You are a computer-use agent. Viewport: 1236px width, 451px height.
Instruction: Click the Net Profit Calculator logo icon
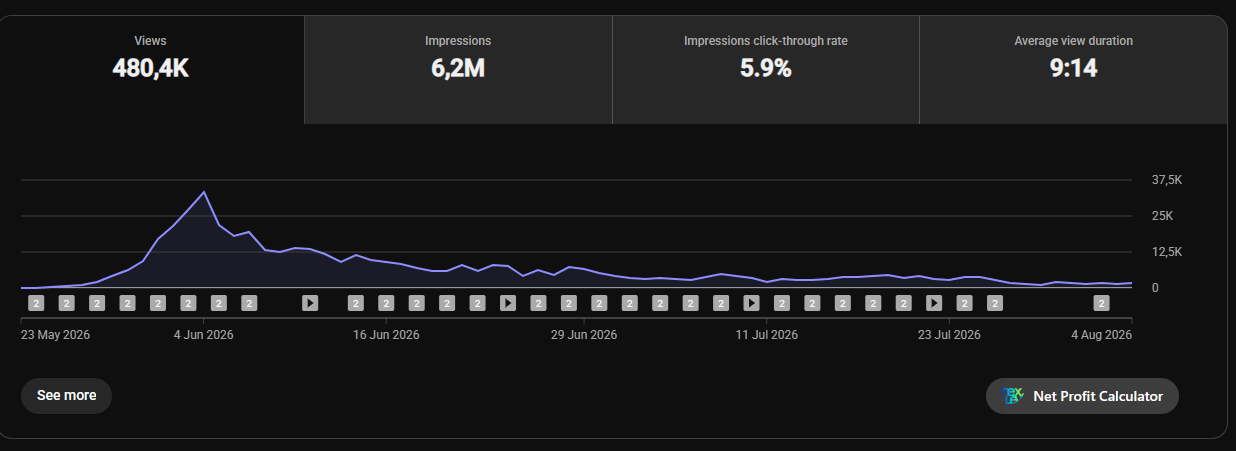click(x=1013, y=396)
